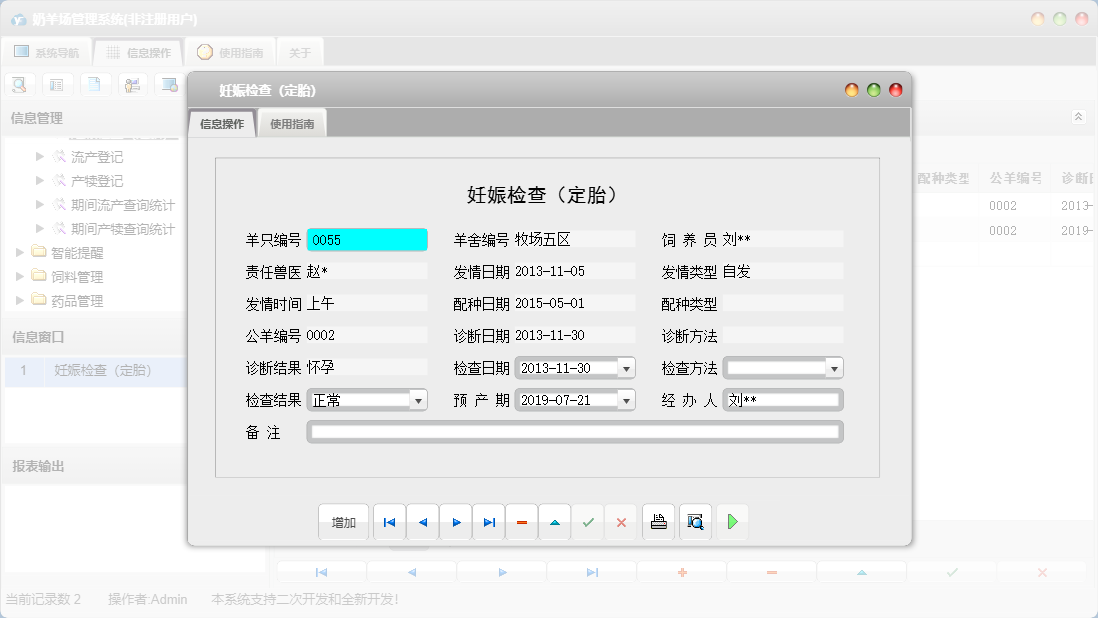Click inside the 备注 remarks input field

(575, 431)
